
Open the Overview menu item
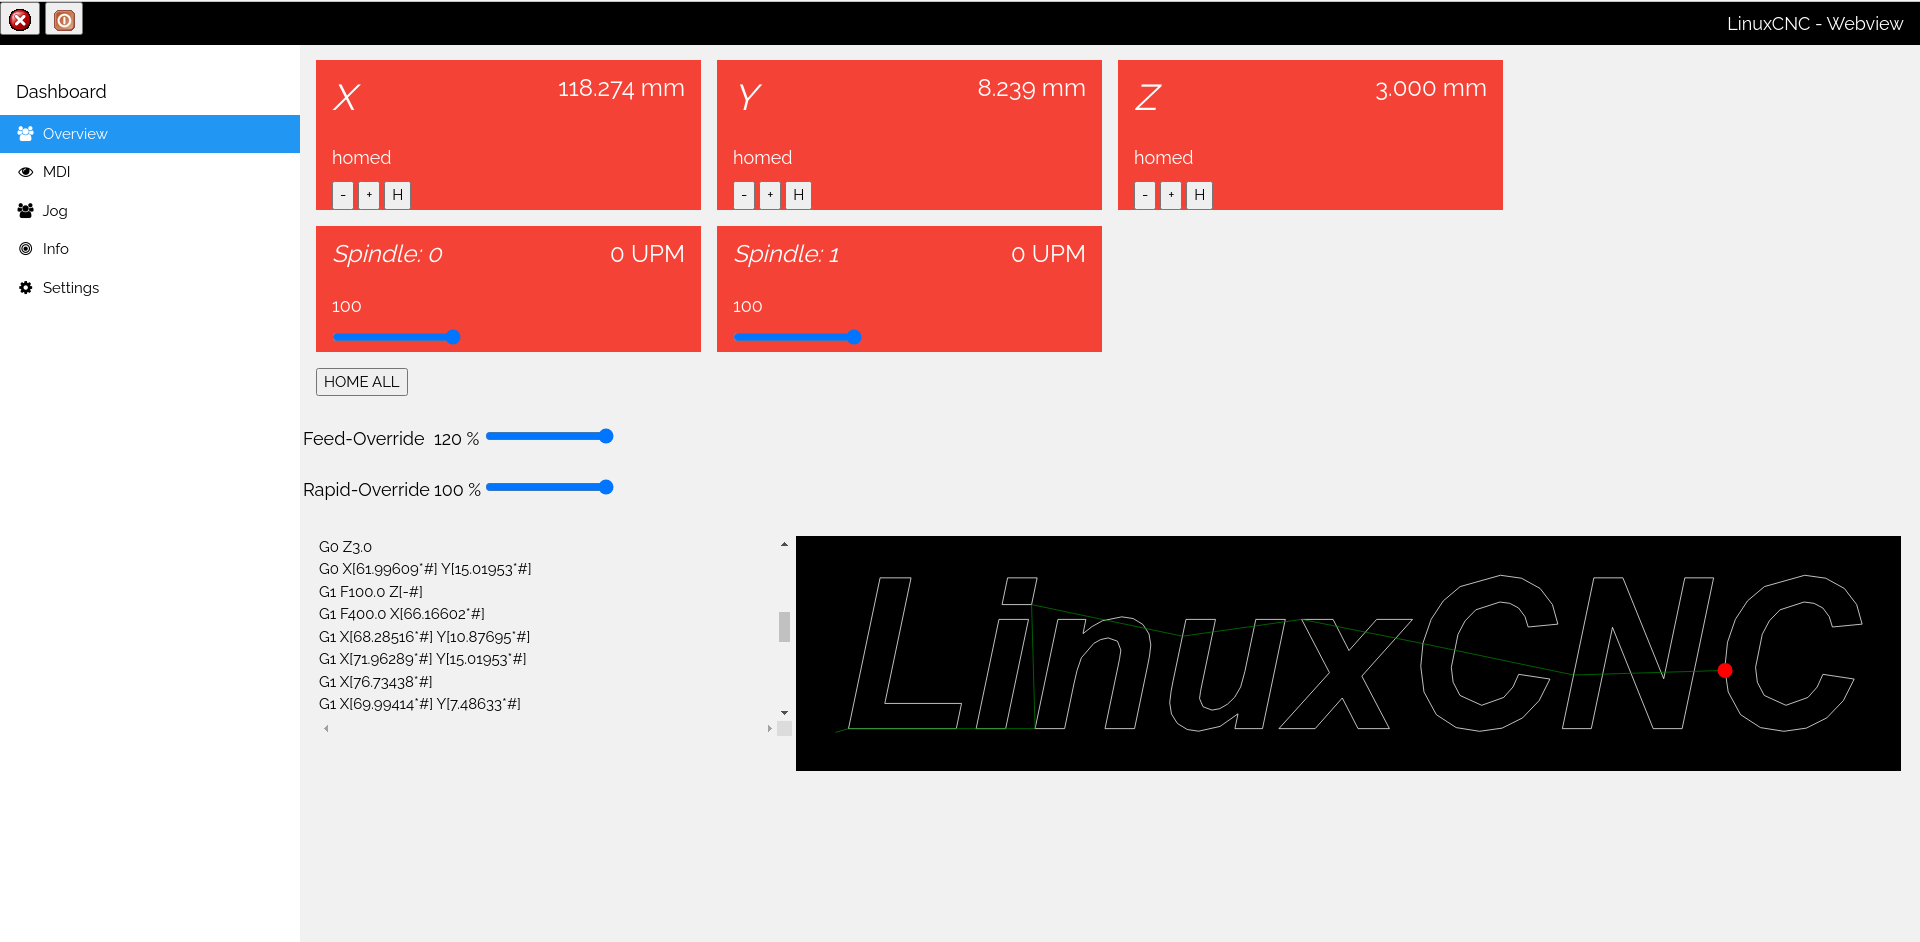[150, 134]
